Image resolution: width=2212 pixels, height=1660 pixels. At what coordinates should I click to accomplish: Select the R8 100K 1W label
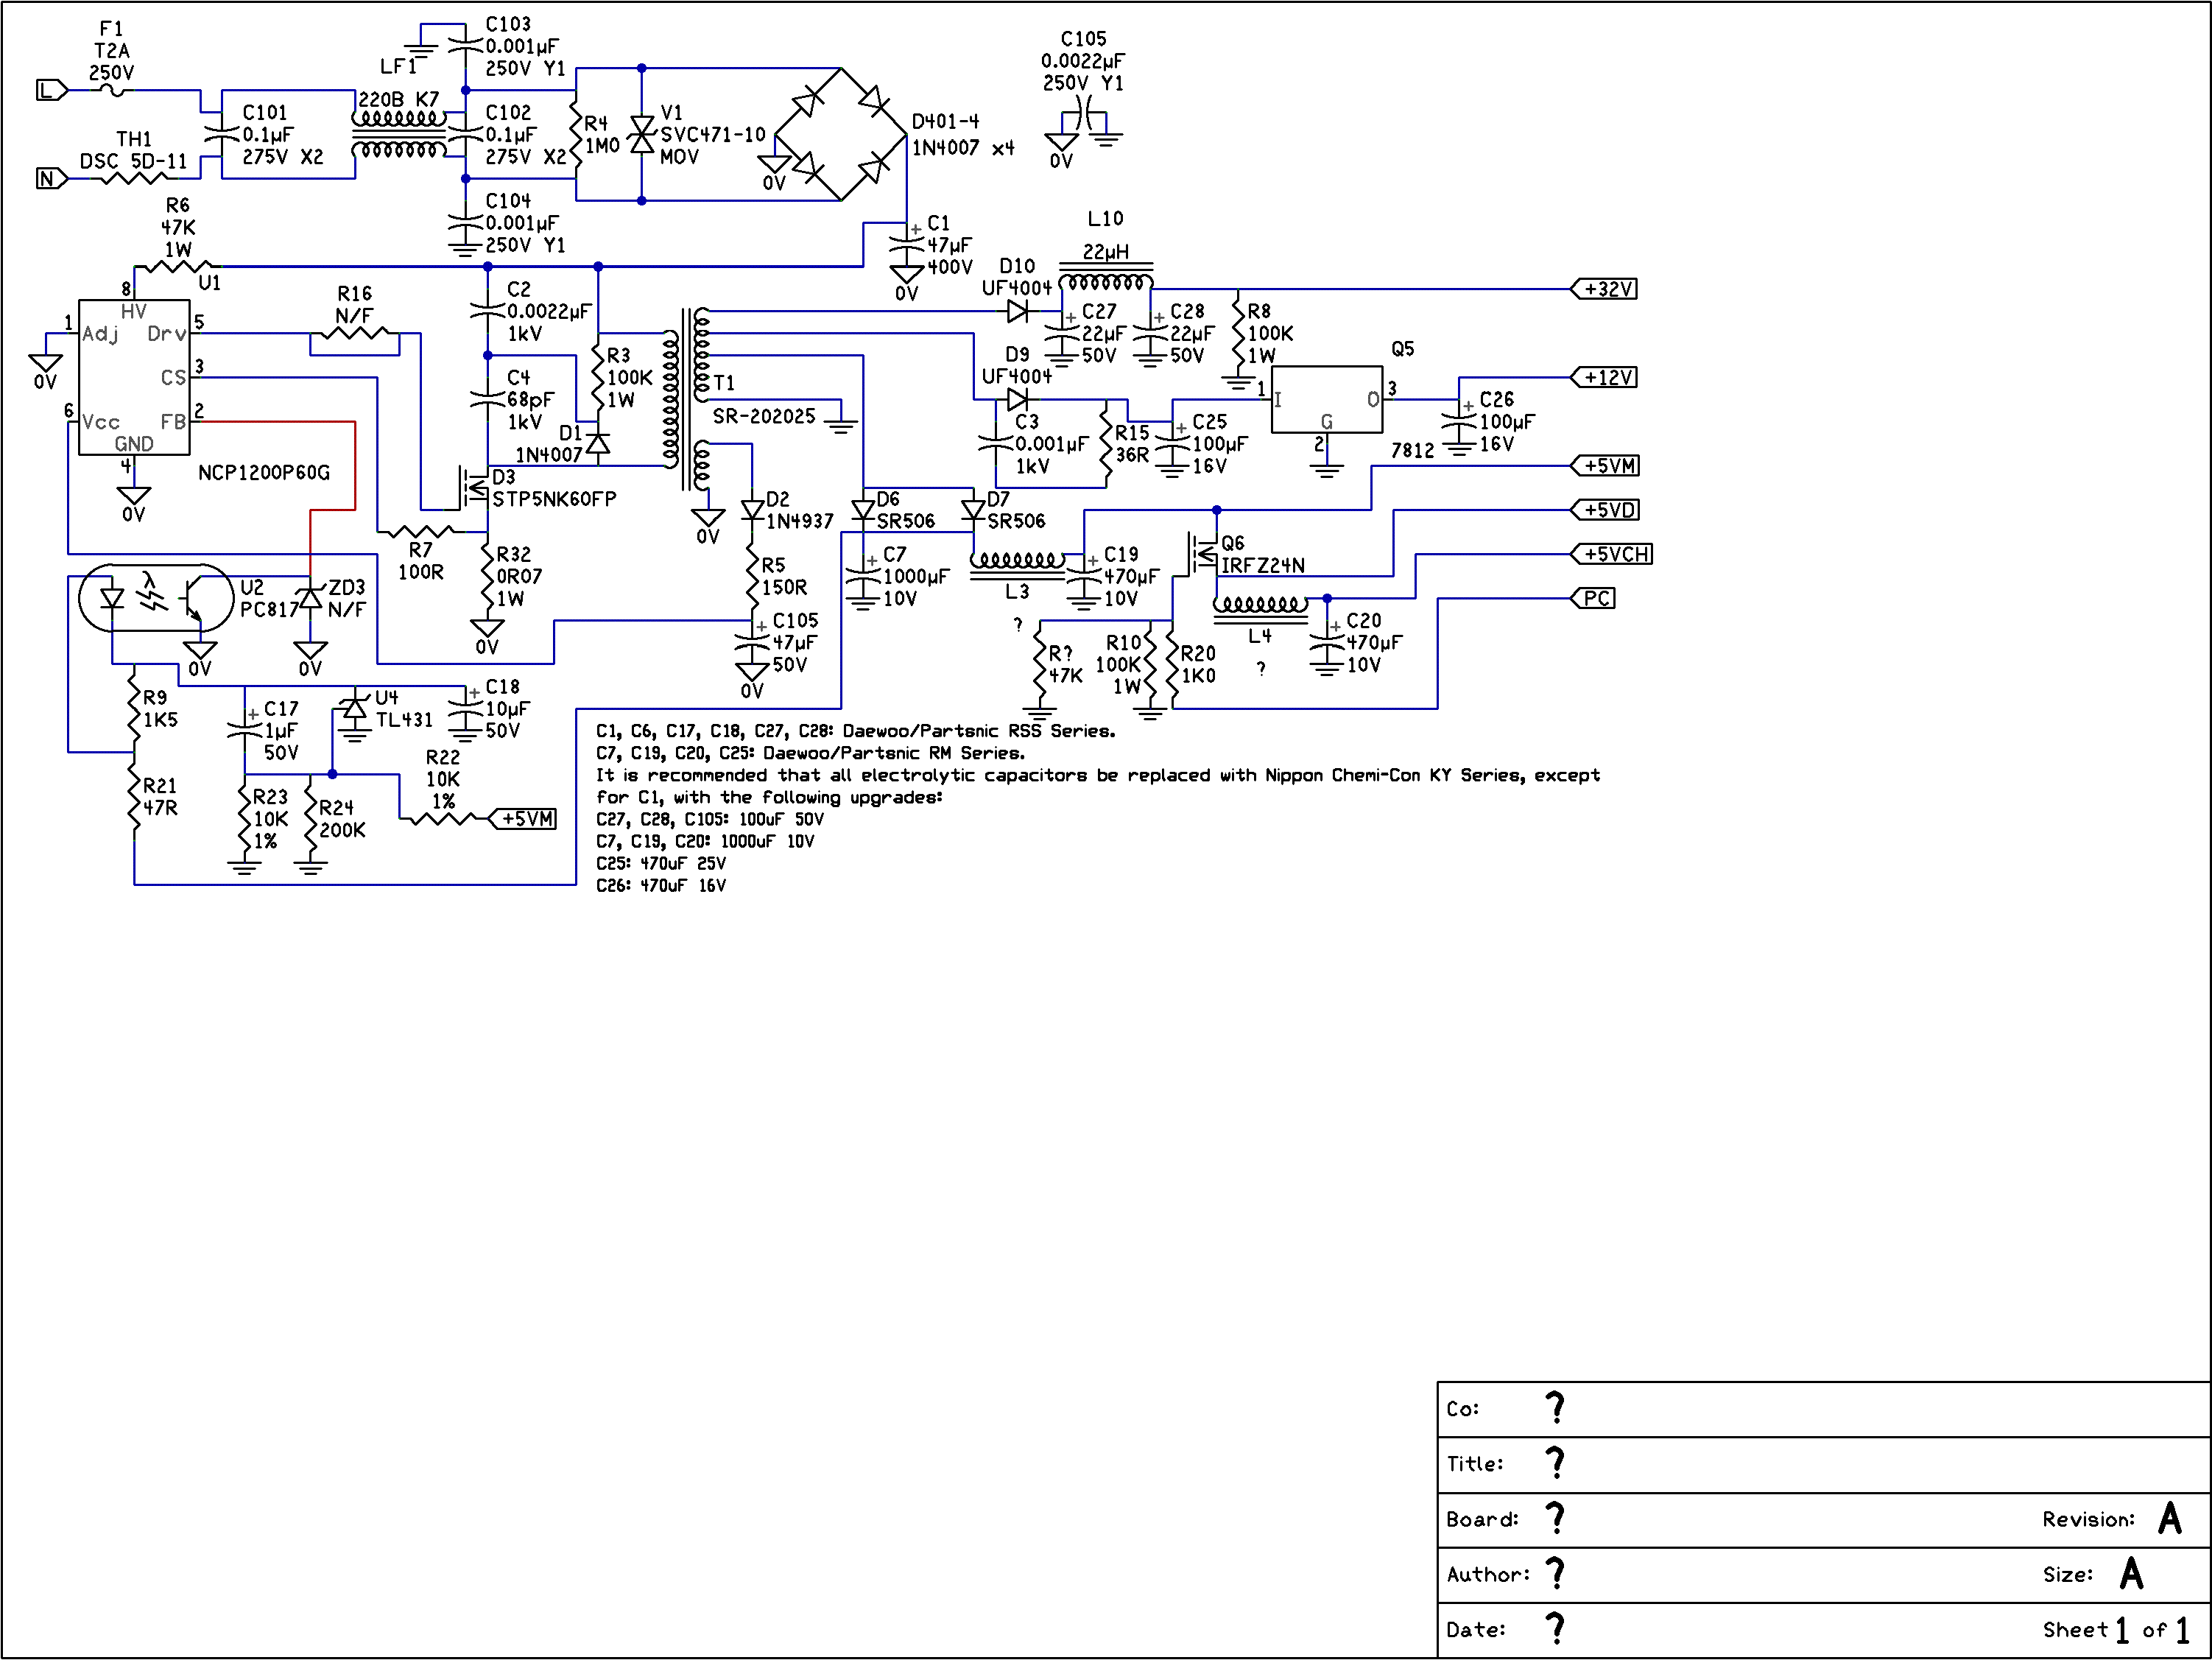pos(1270,334)
